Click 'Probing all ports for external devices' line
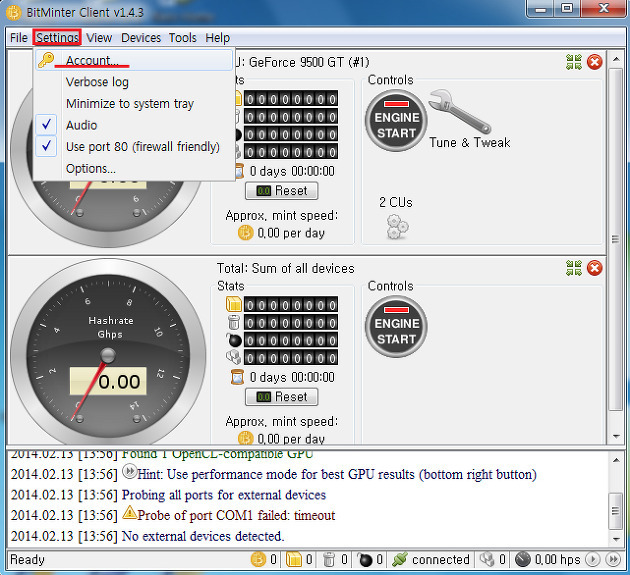 224,495
